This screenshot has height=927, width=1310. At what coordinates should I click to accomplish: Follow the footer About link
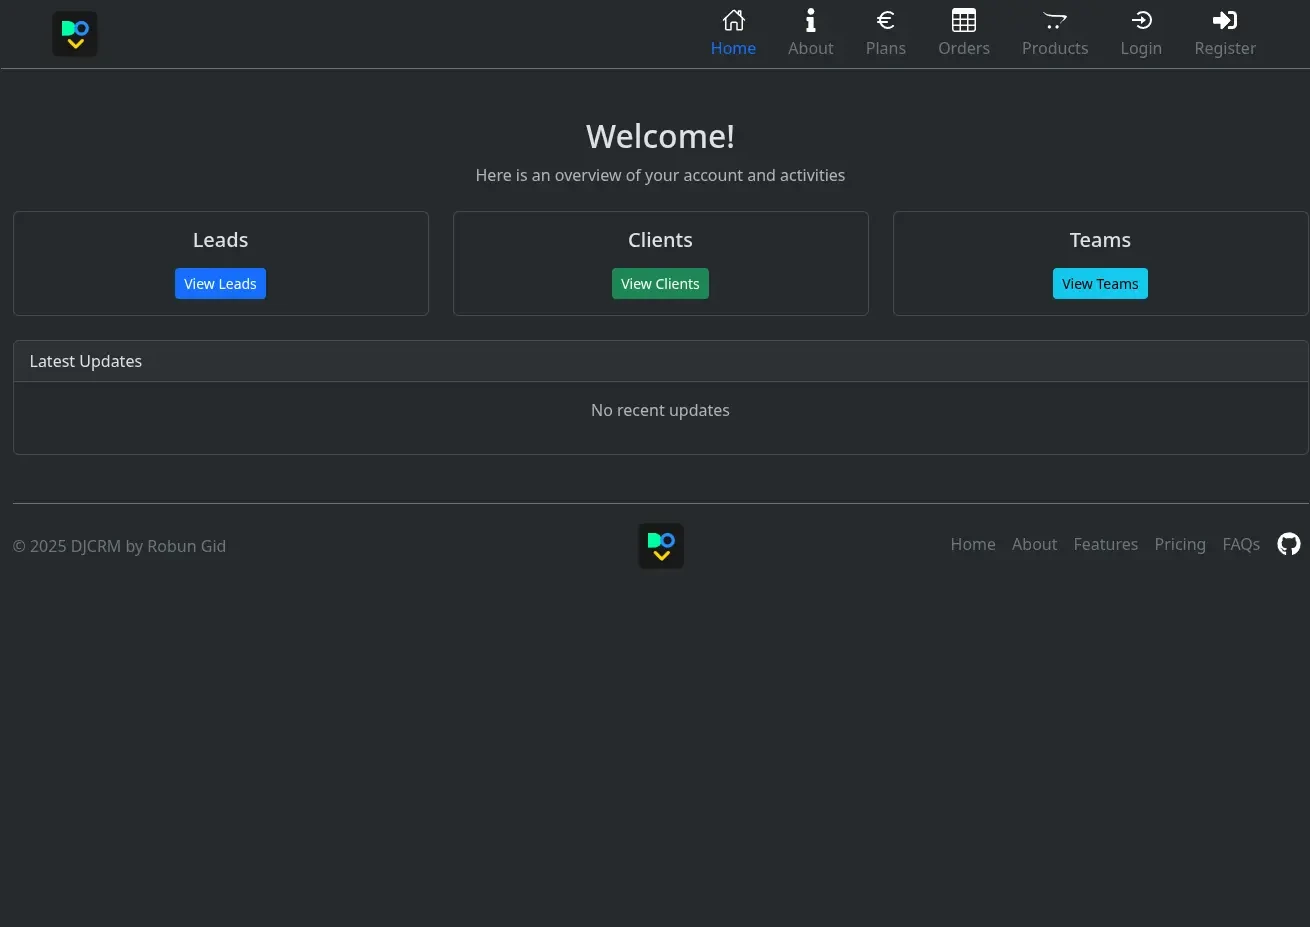pos(1034,544)
